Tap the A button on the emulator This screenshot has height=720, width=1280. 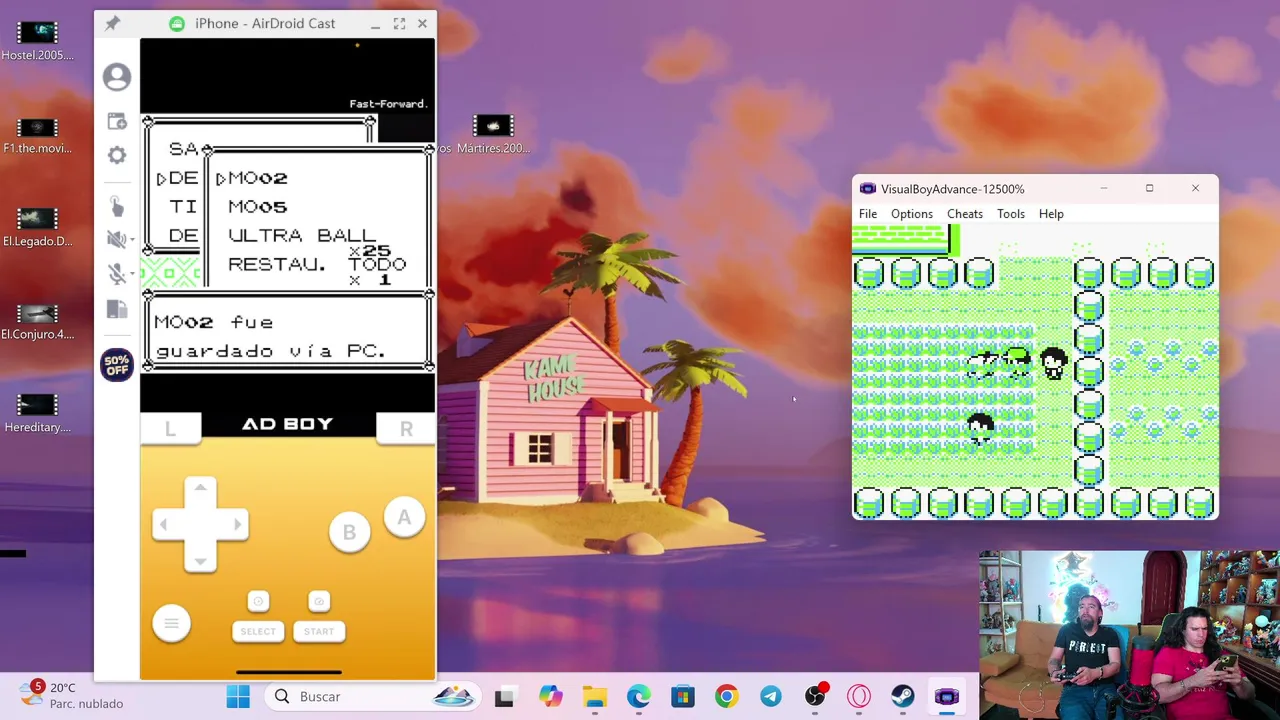(x=404, y=517)
